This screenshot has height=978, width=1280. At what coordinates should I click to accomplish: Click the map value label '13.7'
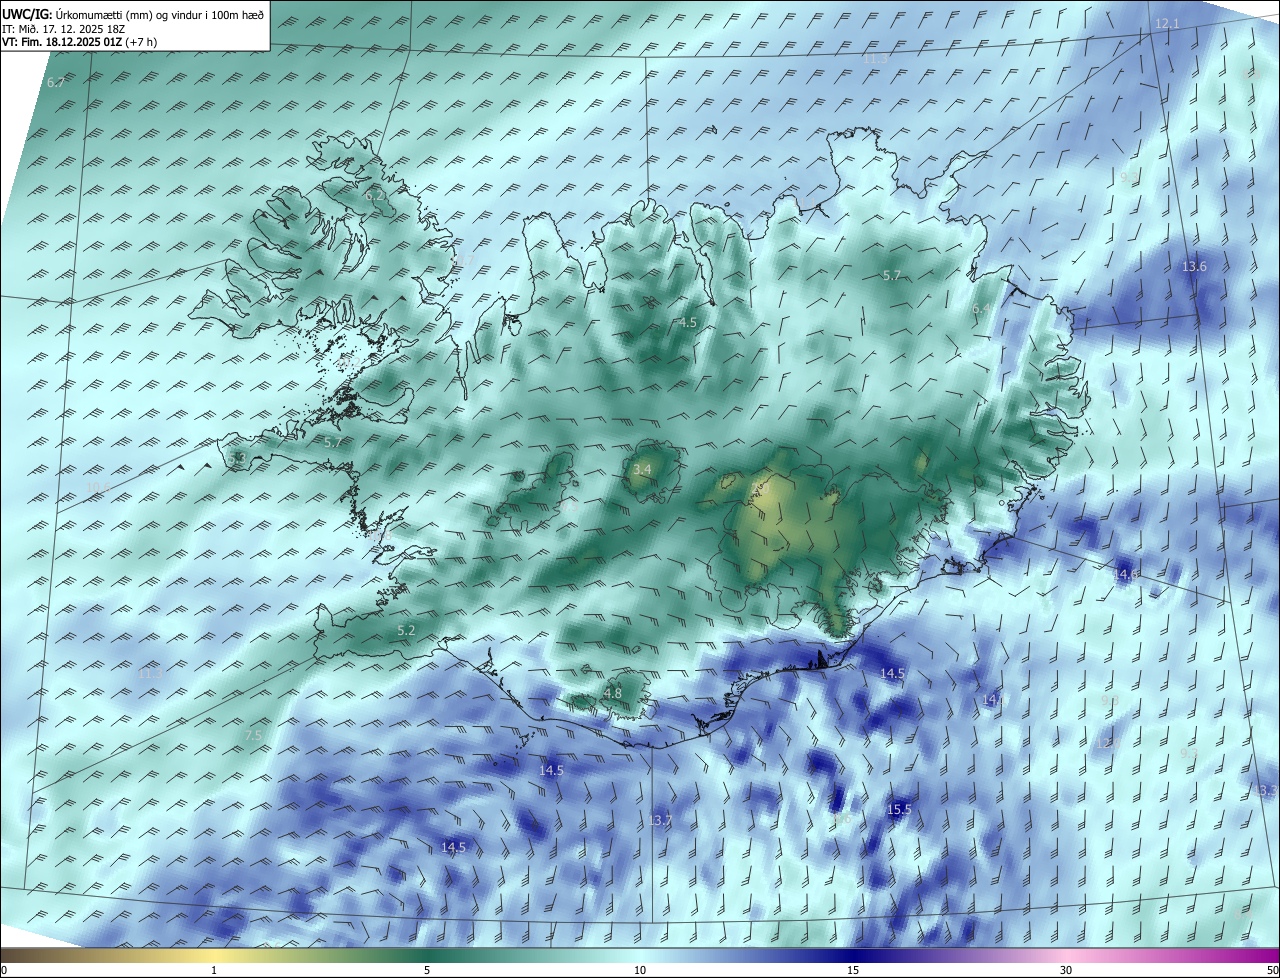pyautogui.click(x=660, y=821)
